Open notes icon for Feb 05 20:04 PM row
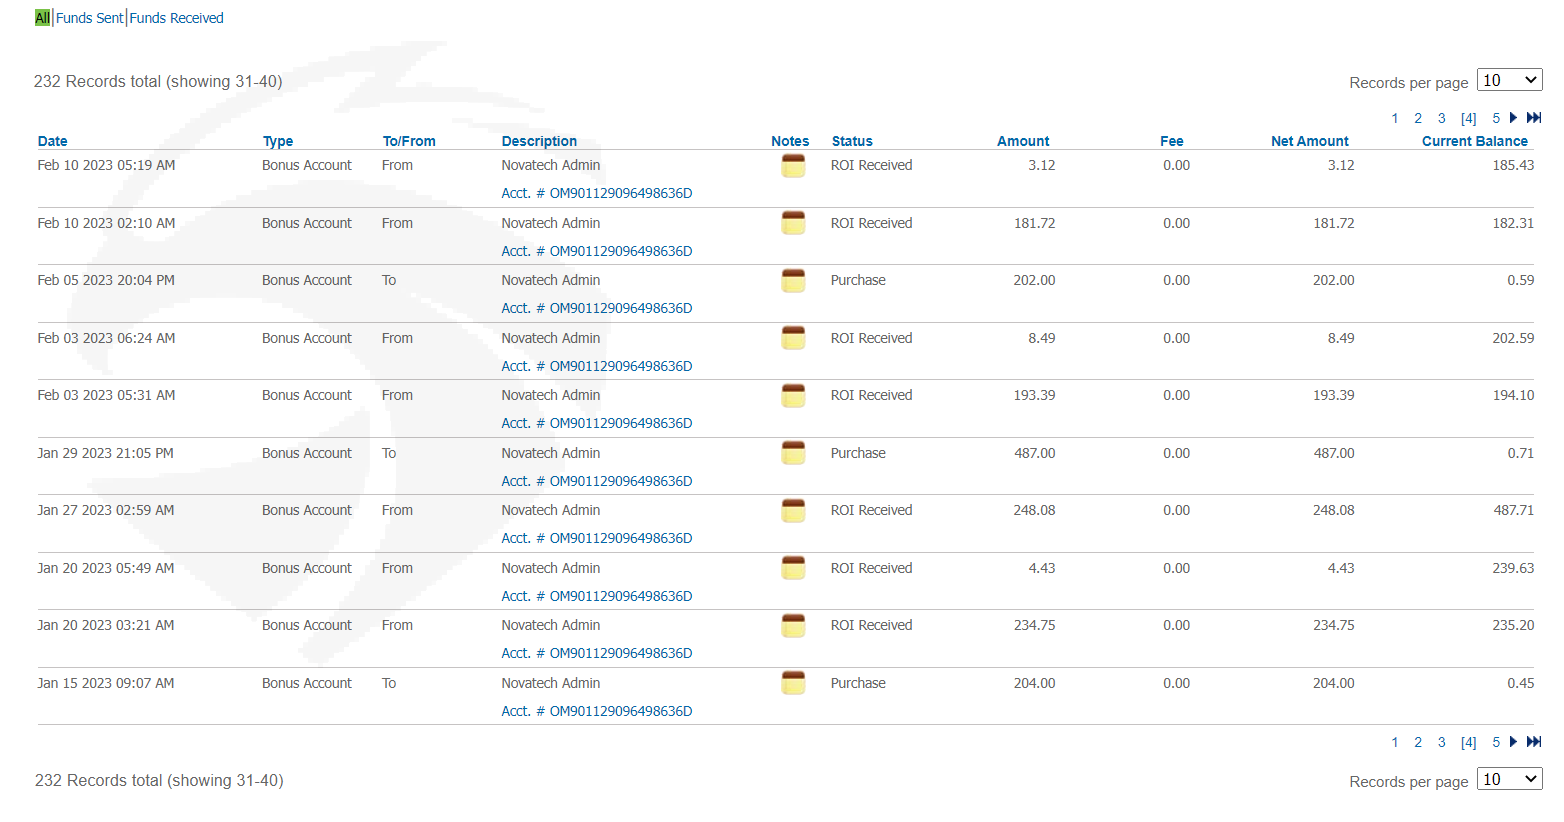Screen dimensions: 1564x822 pos(793,281)
